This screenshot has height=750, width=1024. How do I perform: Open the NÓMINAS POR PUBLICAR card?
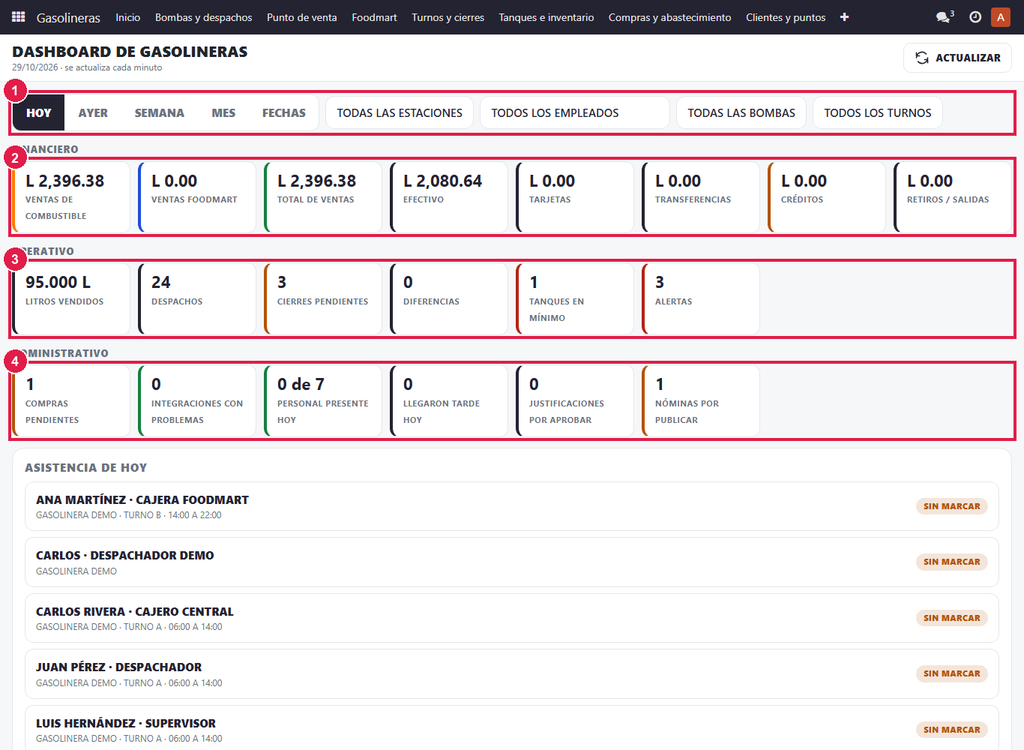coord(701,400)
